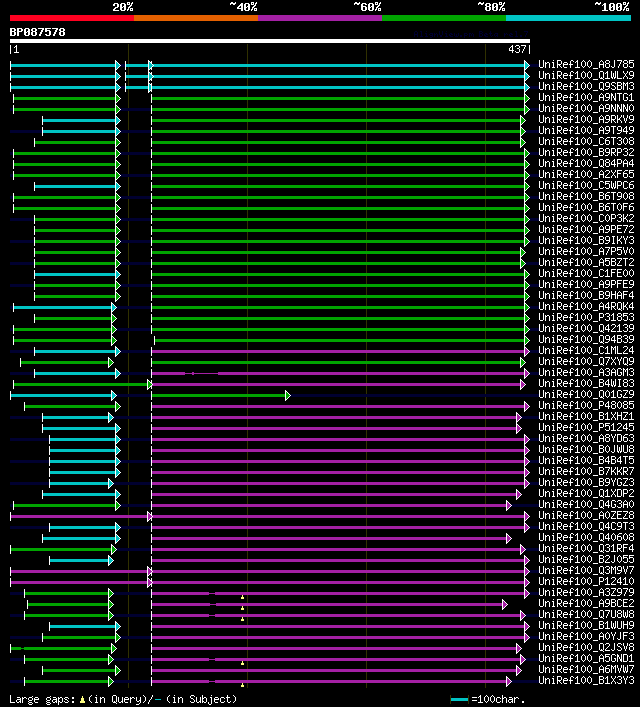The image size is (640, 707).
Task: Select UniRef100_Q7XYQ9 entry
Action: (x=586, y=361)
